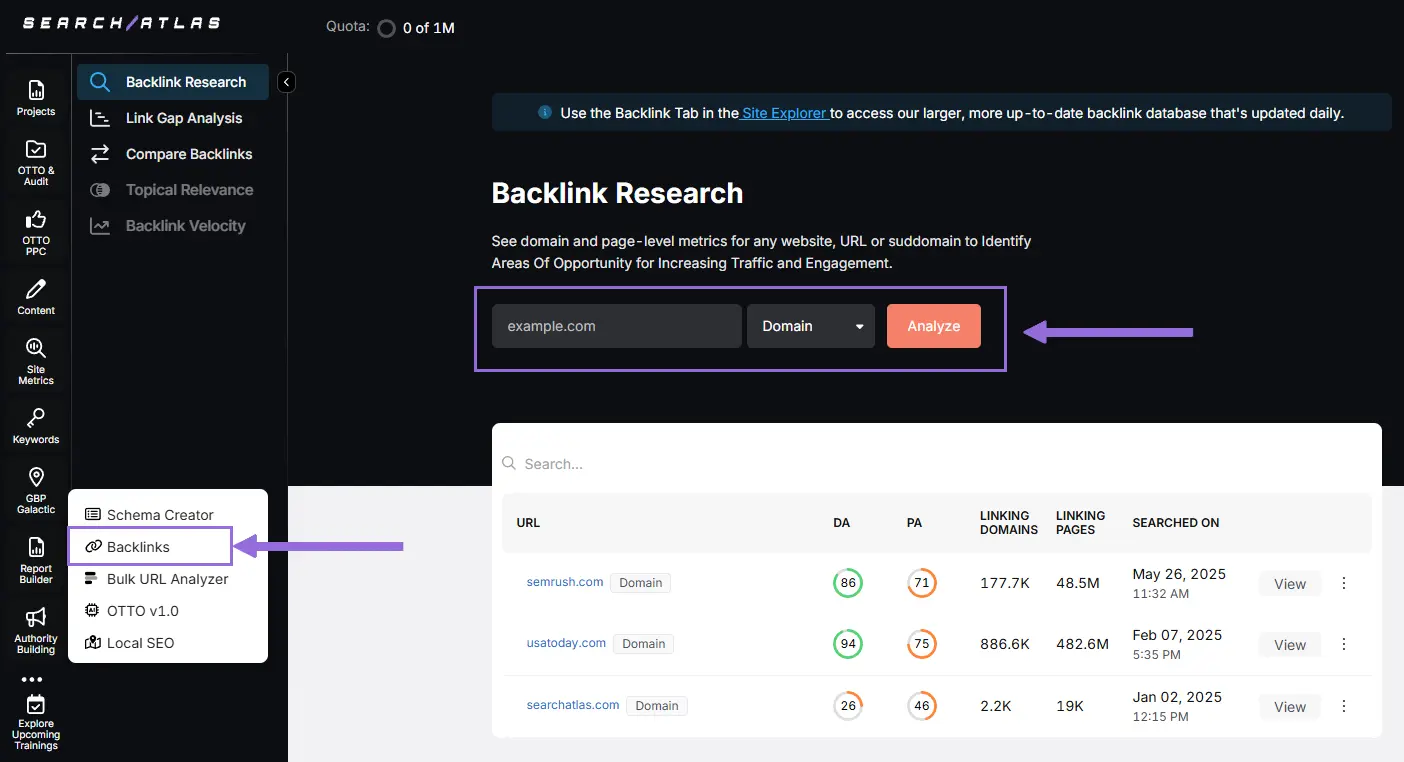This screenshot has width=1404, height=762.
Task: Select Compare Backlinks menu item
Action: tap(189, 154)
